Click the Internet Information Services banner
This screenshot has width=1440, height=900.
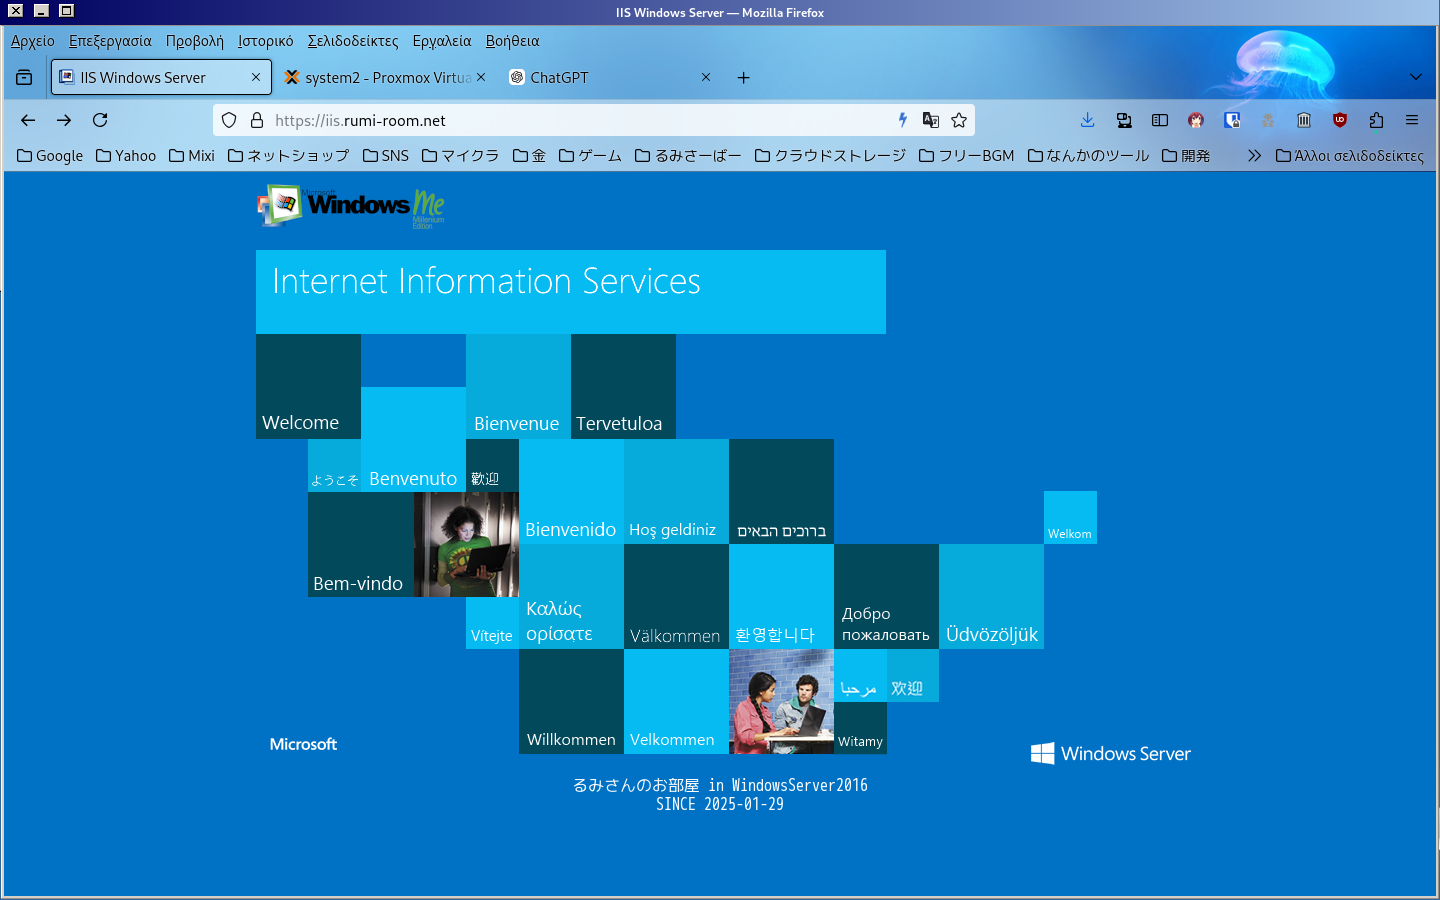coord(571,292)
